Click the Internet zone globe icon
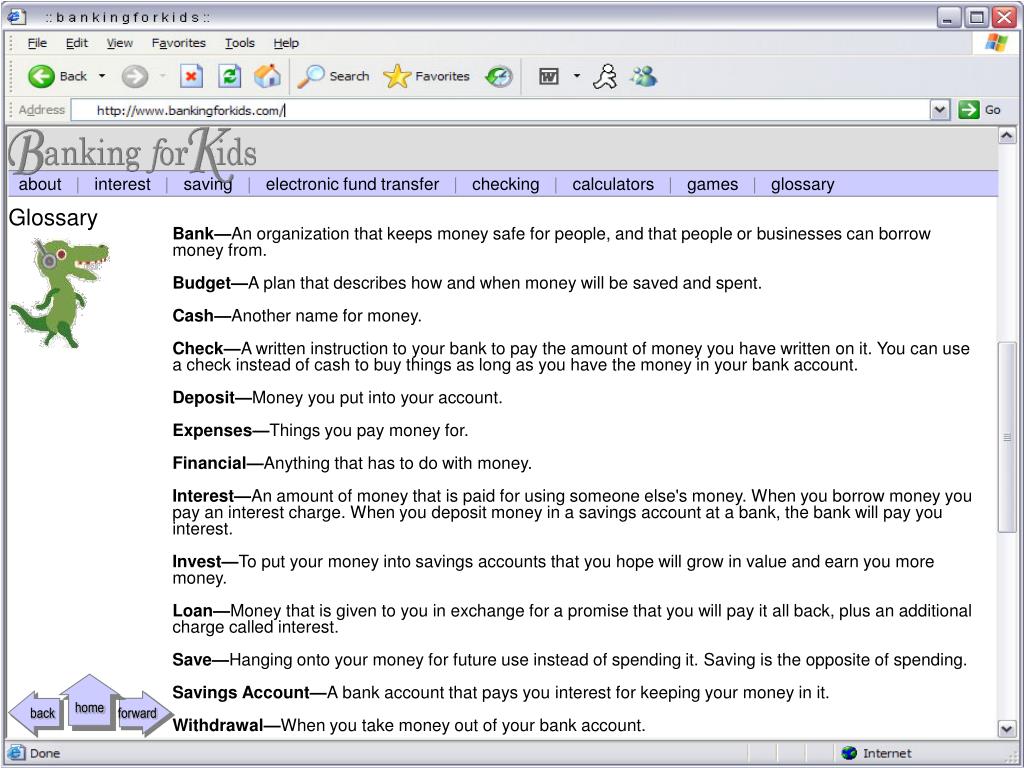 coord(849,753)
